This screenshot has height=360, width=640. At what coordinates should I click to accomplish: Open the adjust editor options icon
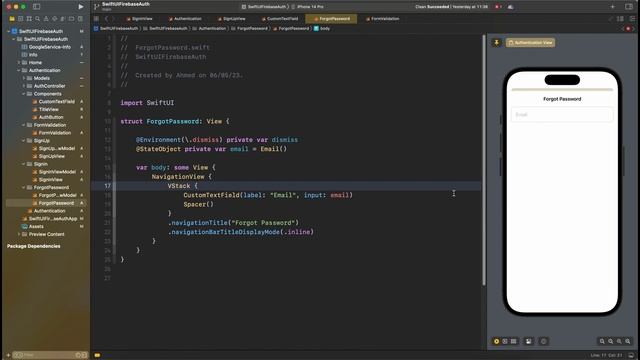tap(632, 19)
